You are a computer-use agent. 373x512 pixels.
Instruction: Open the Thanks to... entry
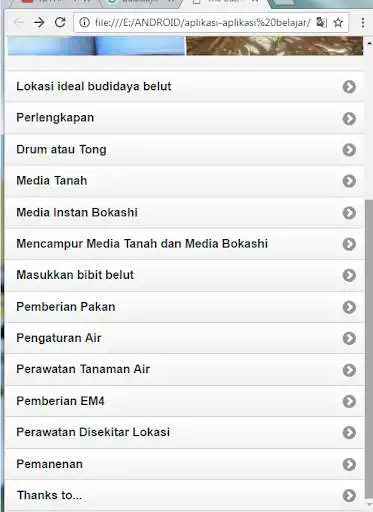[185, 495]
